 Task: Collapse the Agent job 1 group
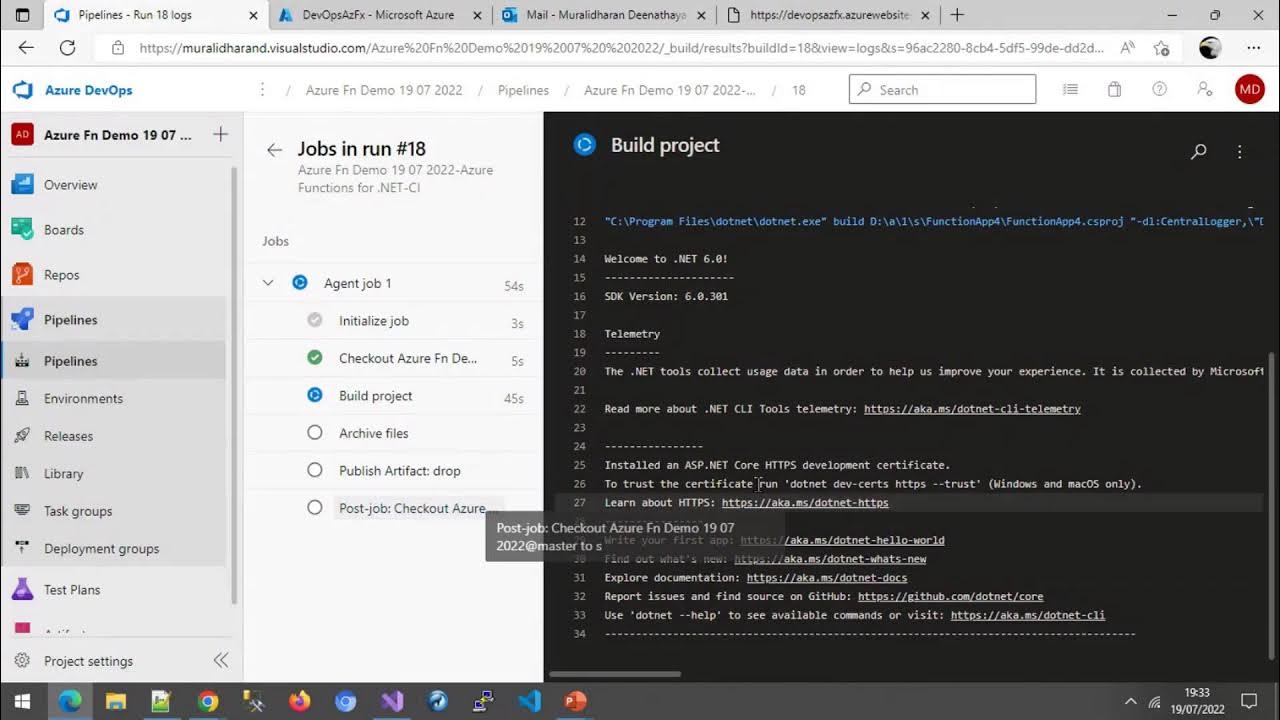(268, 283)
